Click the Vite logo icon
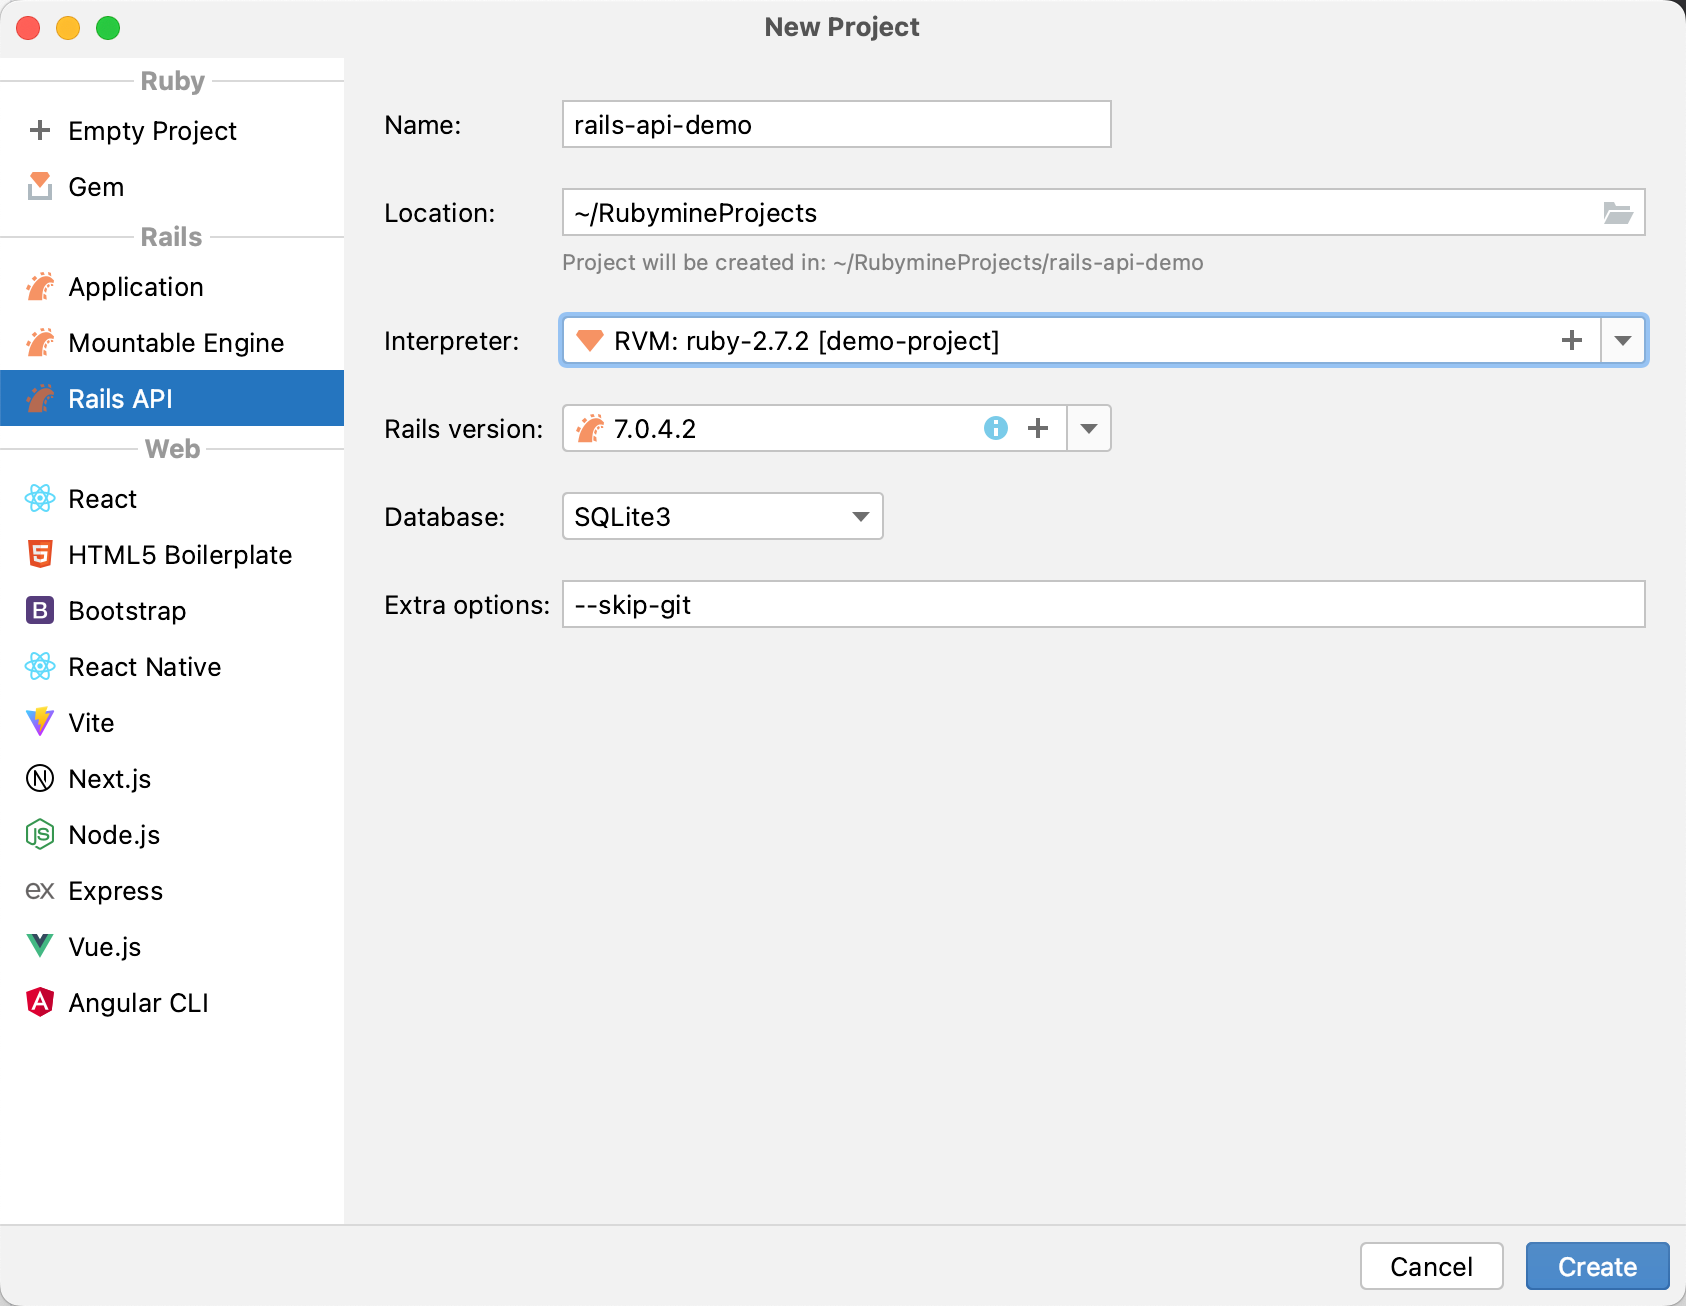This screenshot has height=1306, width=1686. pyautogui.click(x=40, y=722)
